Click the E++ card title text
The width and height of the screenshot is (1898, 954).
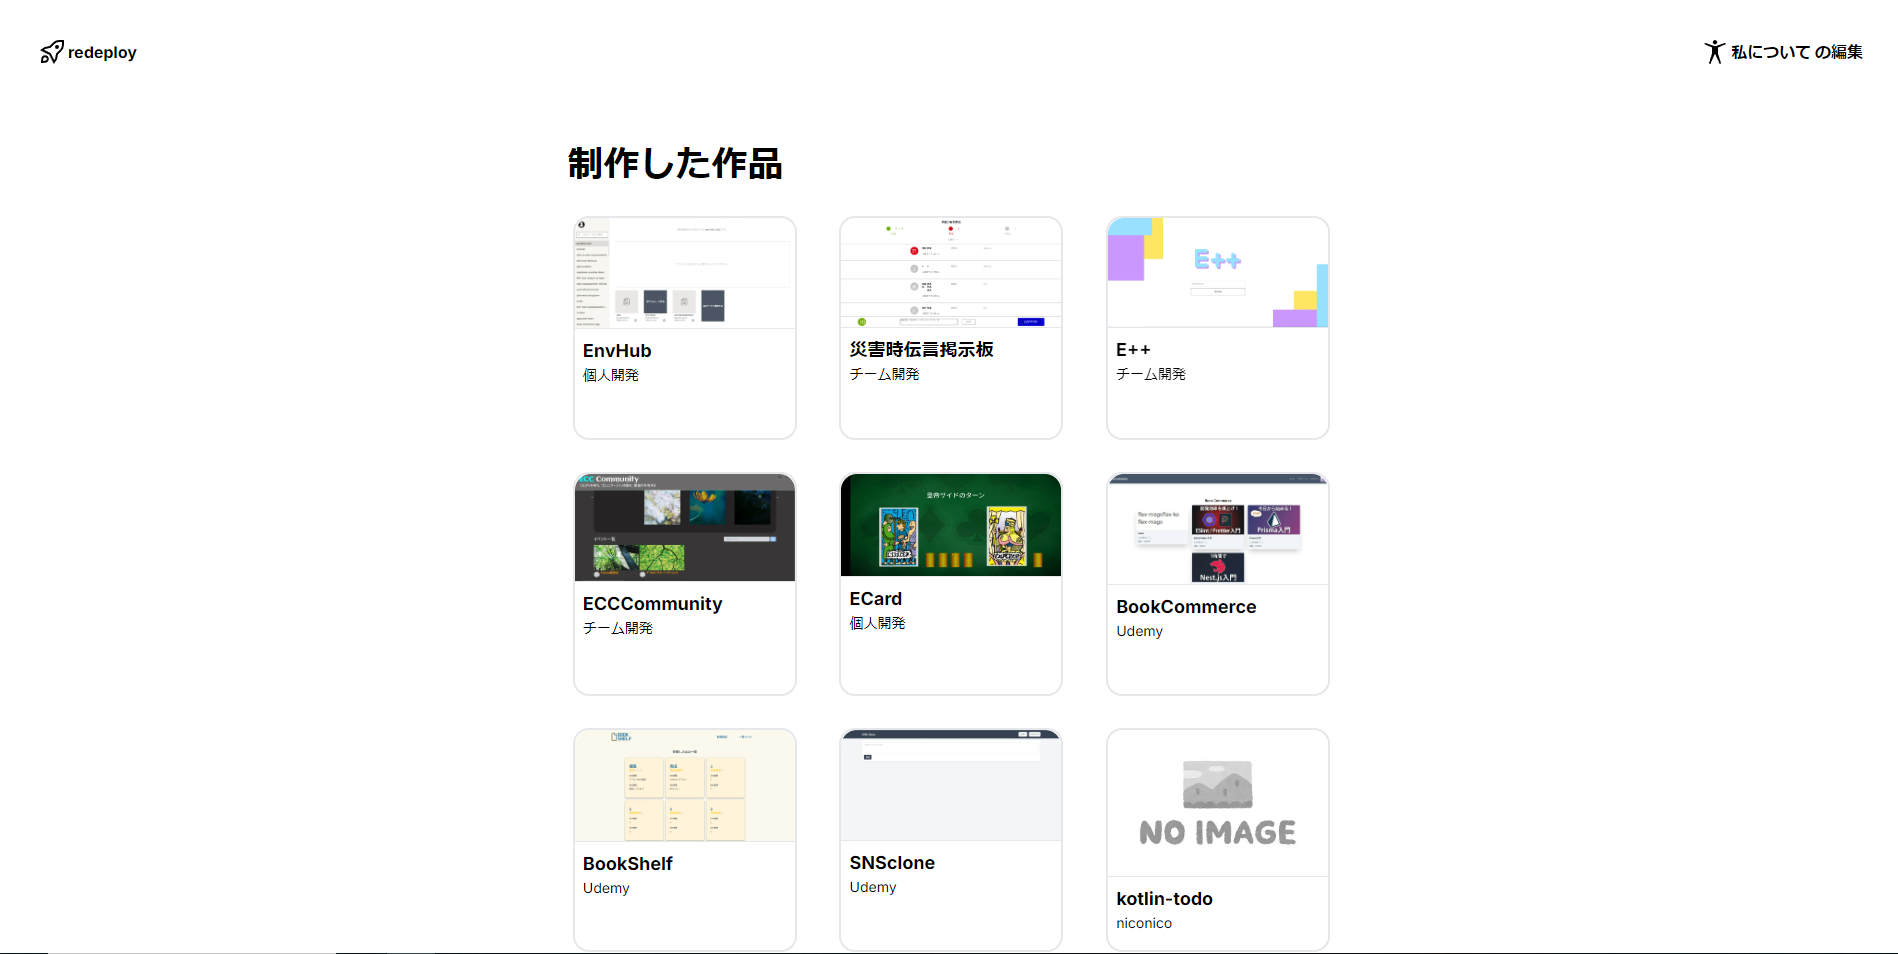(x=1133, y=350)
